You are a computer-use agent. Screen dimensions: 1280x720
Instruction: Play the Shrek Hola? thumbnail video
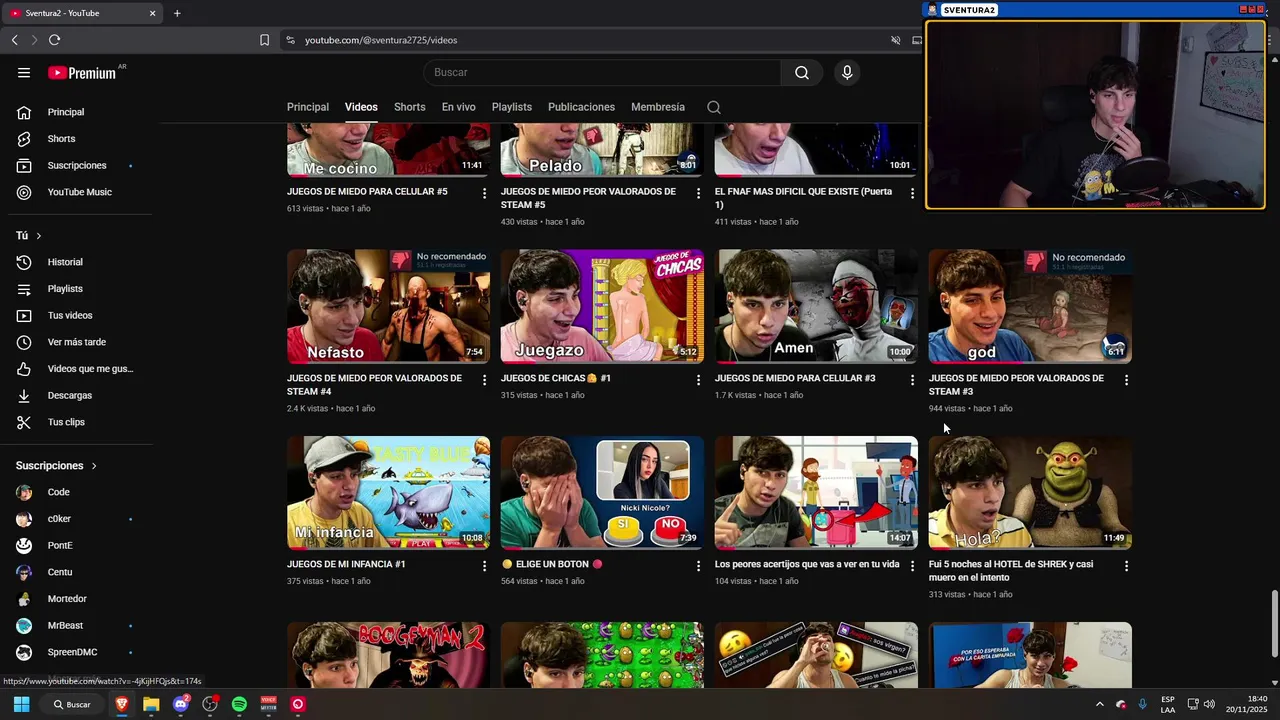pos(1030,492)
